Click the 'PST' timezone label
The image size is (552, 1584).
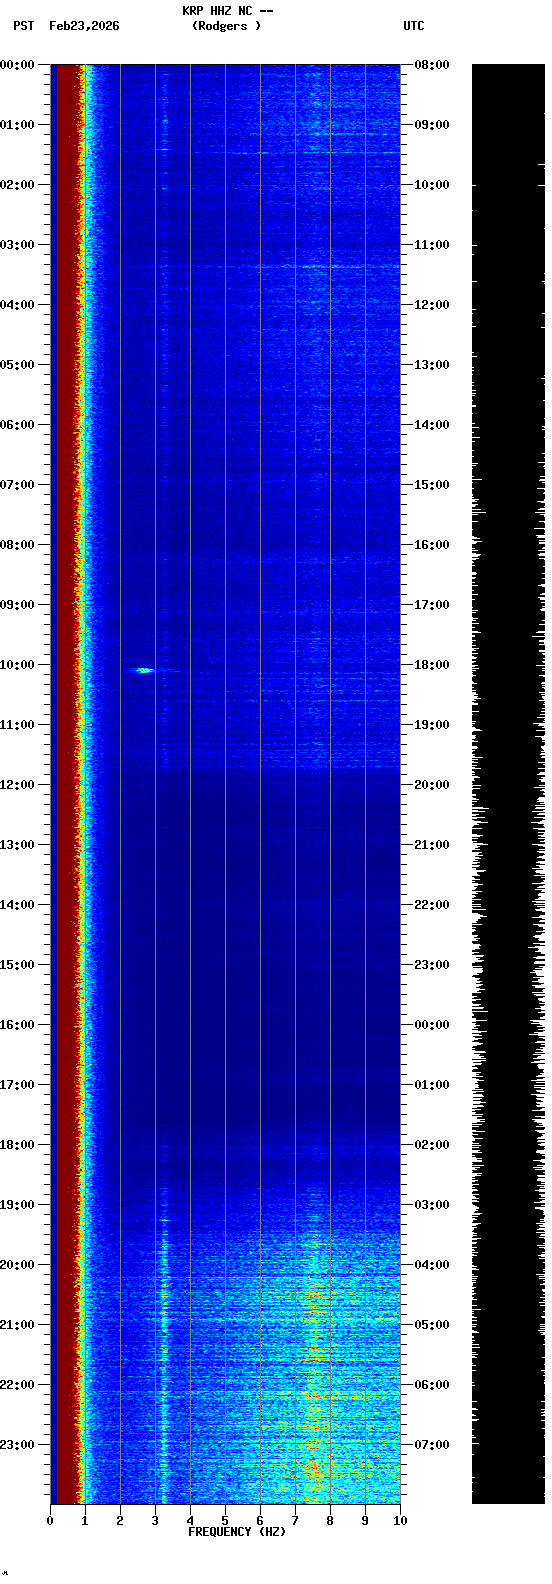point(23,26)
